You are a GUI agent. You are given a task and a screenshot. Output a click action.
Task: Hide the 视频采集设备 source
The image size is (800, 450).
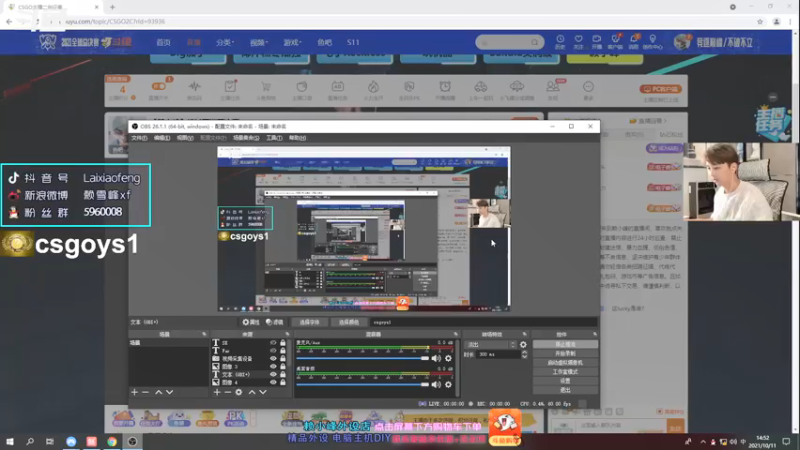pos(273,359)
